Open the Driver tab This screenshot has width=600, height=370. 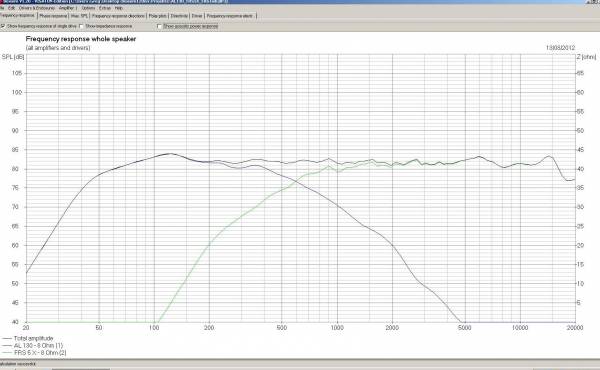[197, 16]
